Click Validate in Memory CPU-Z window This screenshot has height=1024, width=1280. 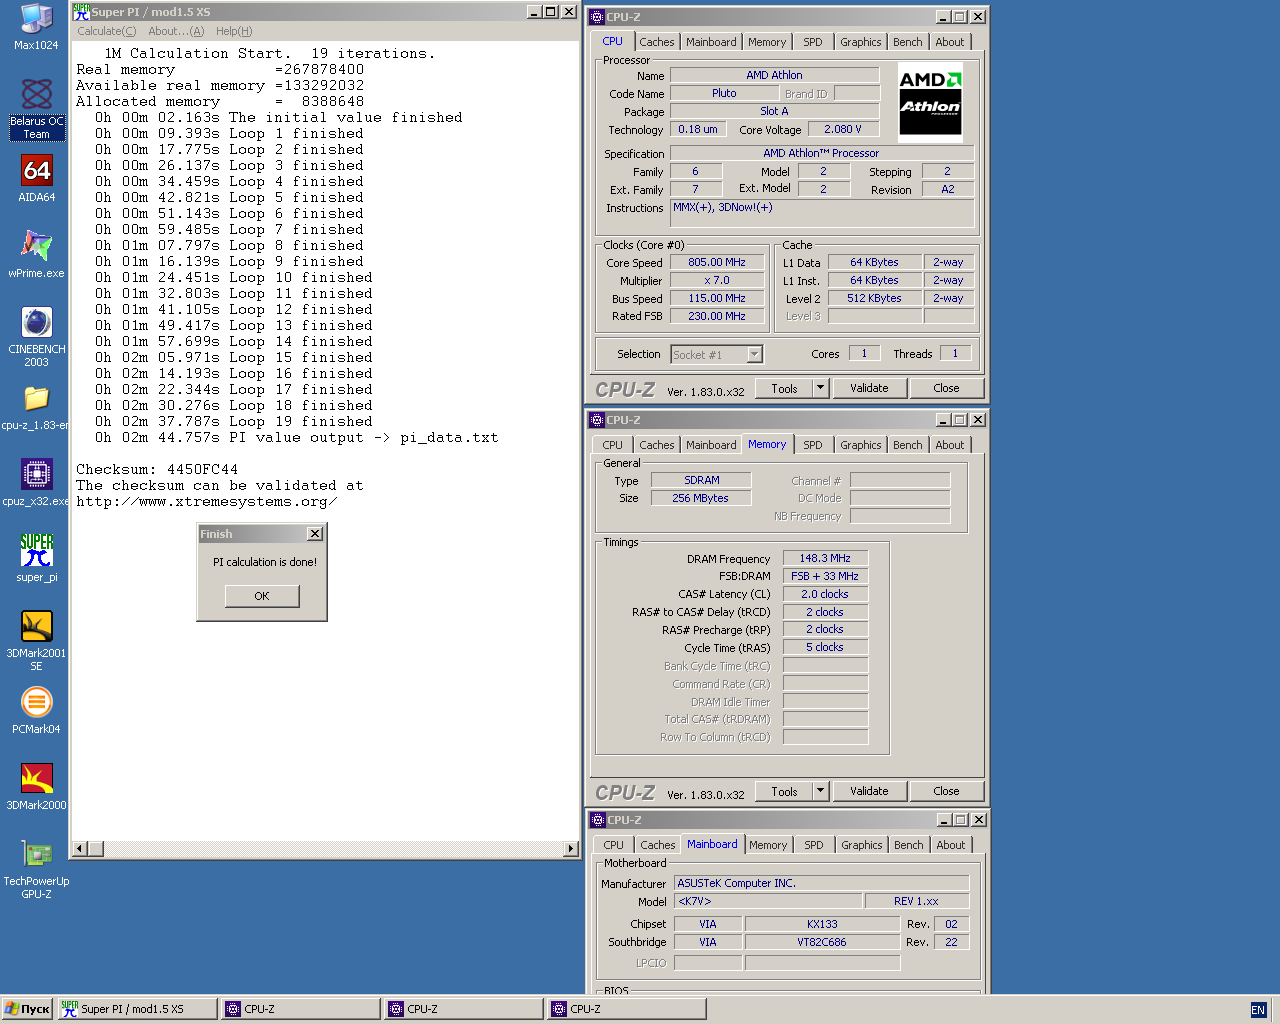(869, 791)
